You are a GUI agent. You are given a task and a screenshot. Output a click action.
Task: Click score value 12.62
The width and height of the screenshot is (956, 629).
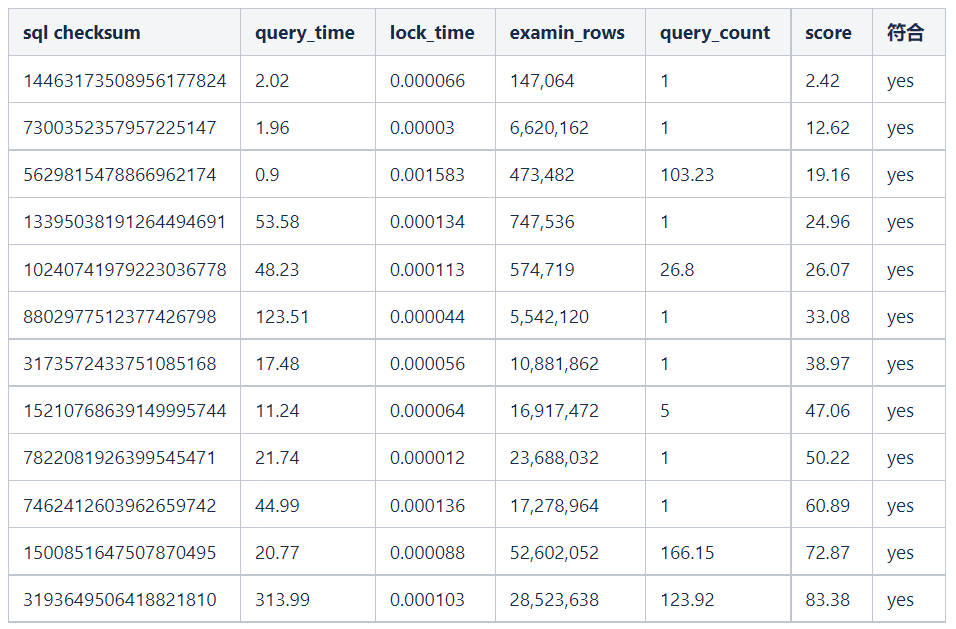(x=827, y=127)
